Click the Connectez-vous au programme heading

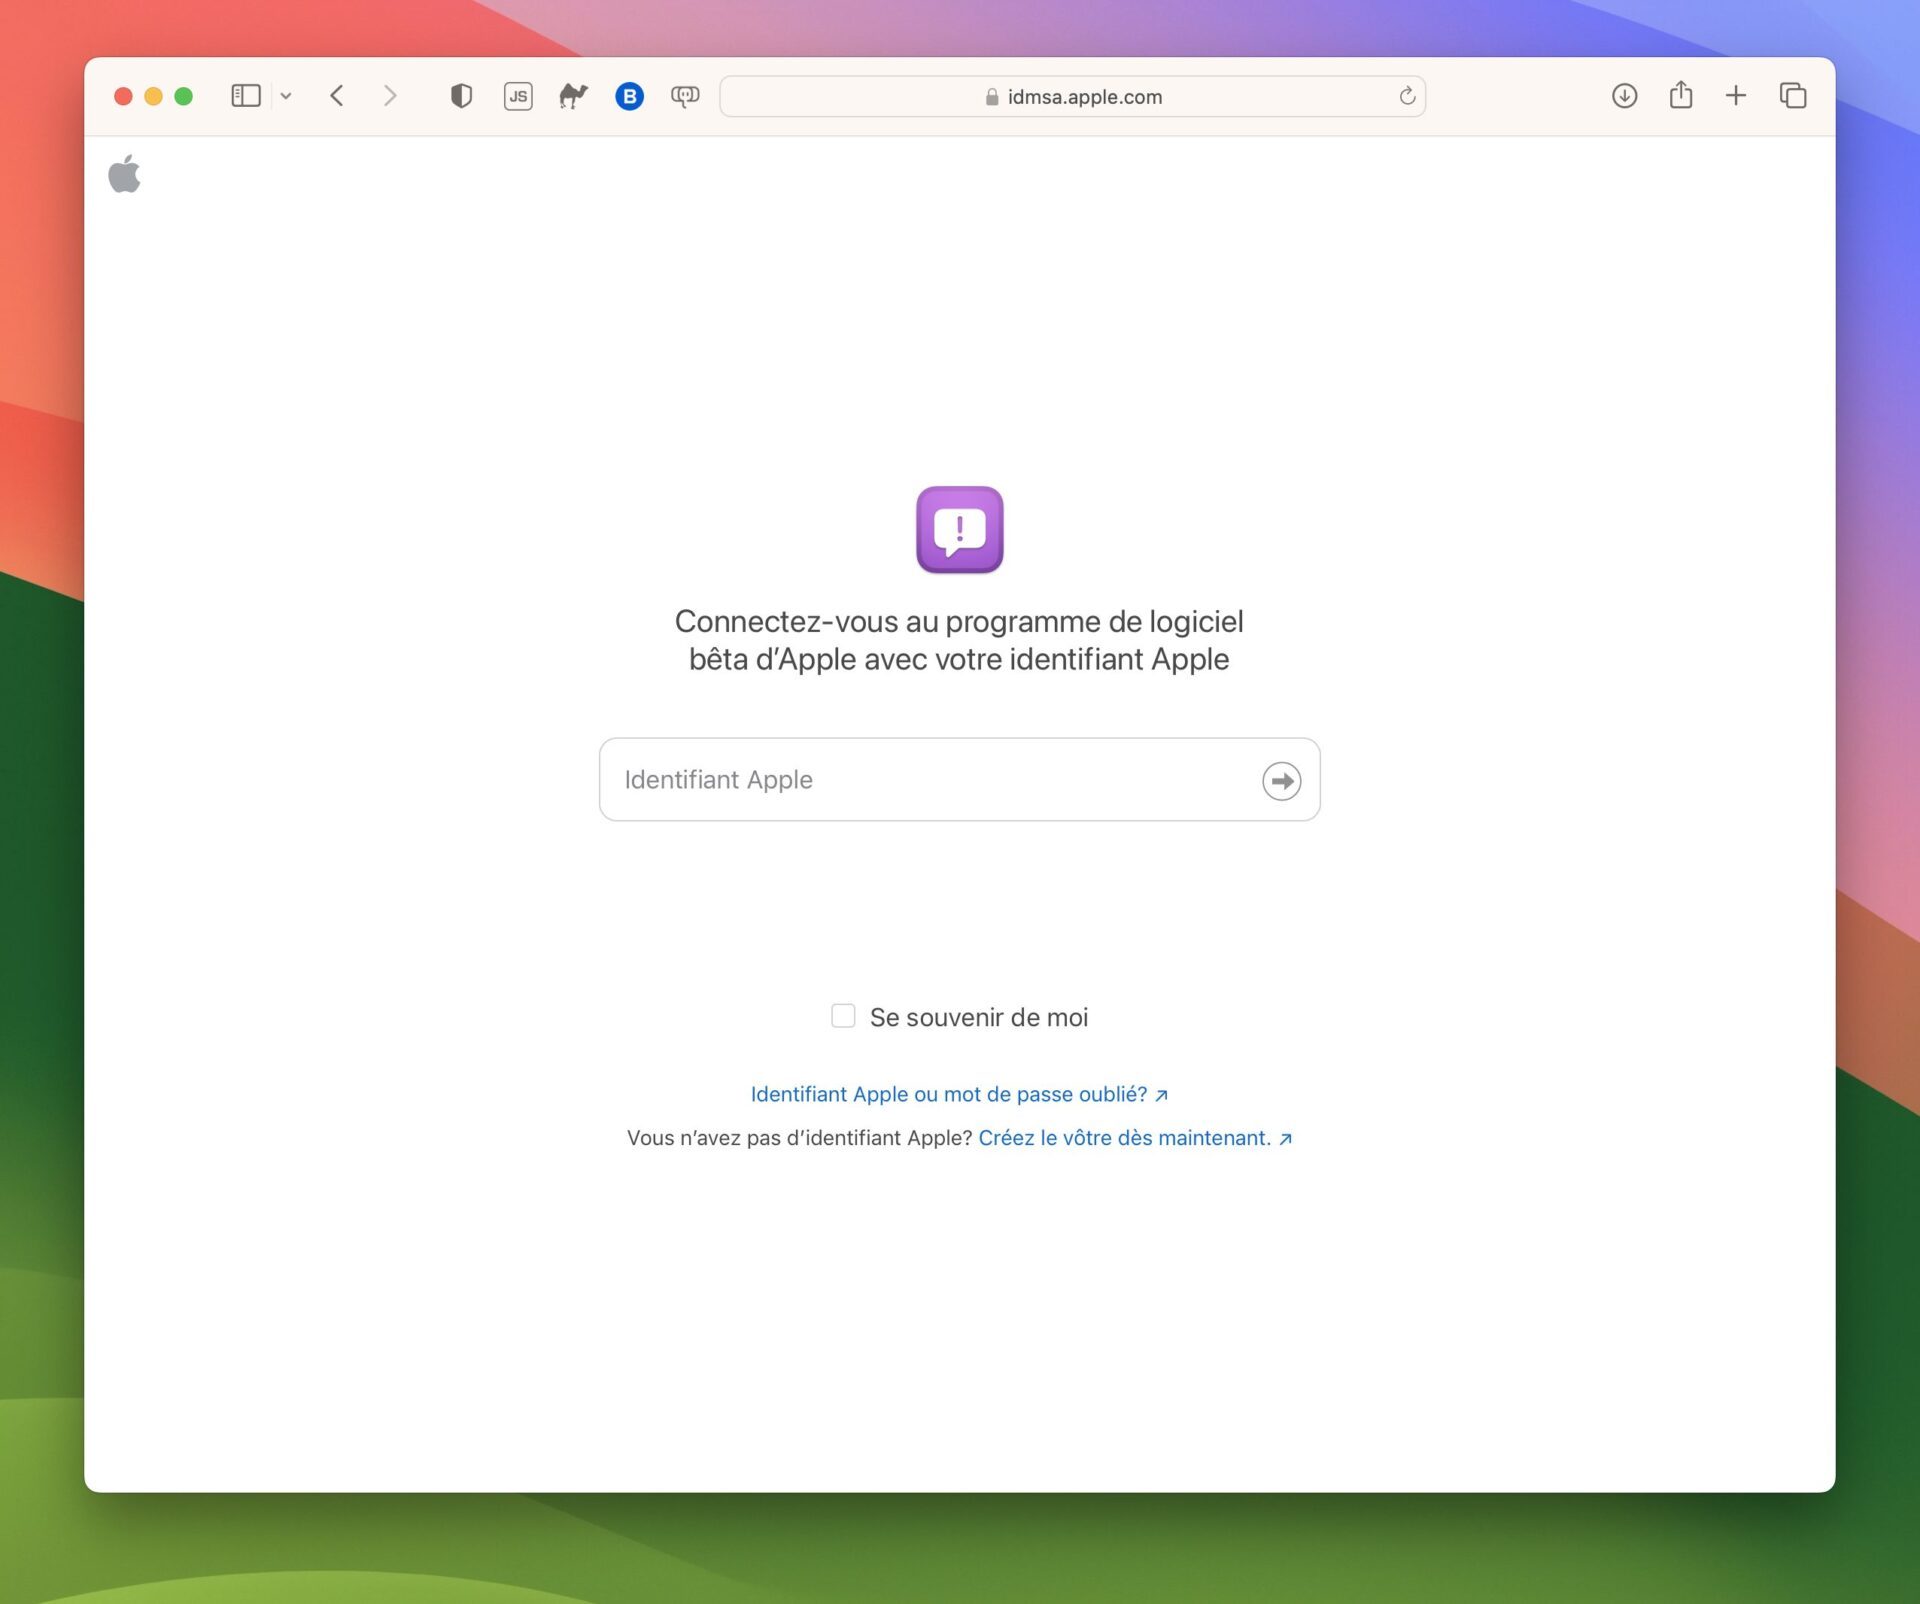[959, 640]
